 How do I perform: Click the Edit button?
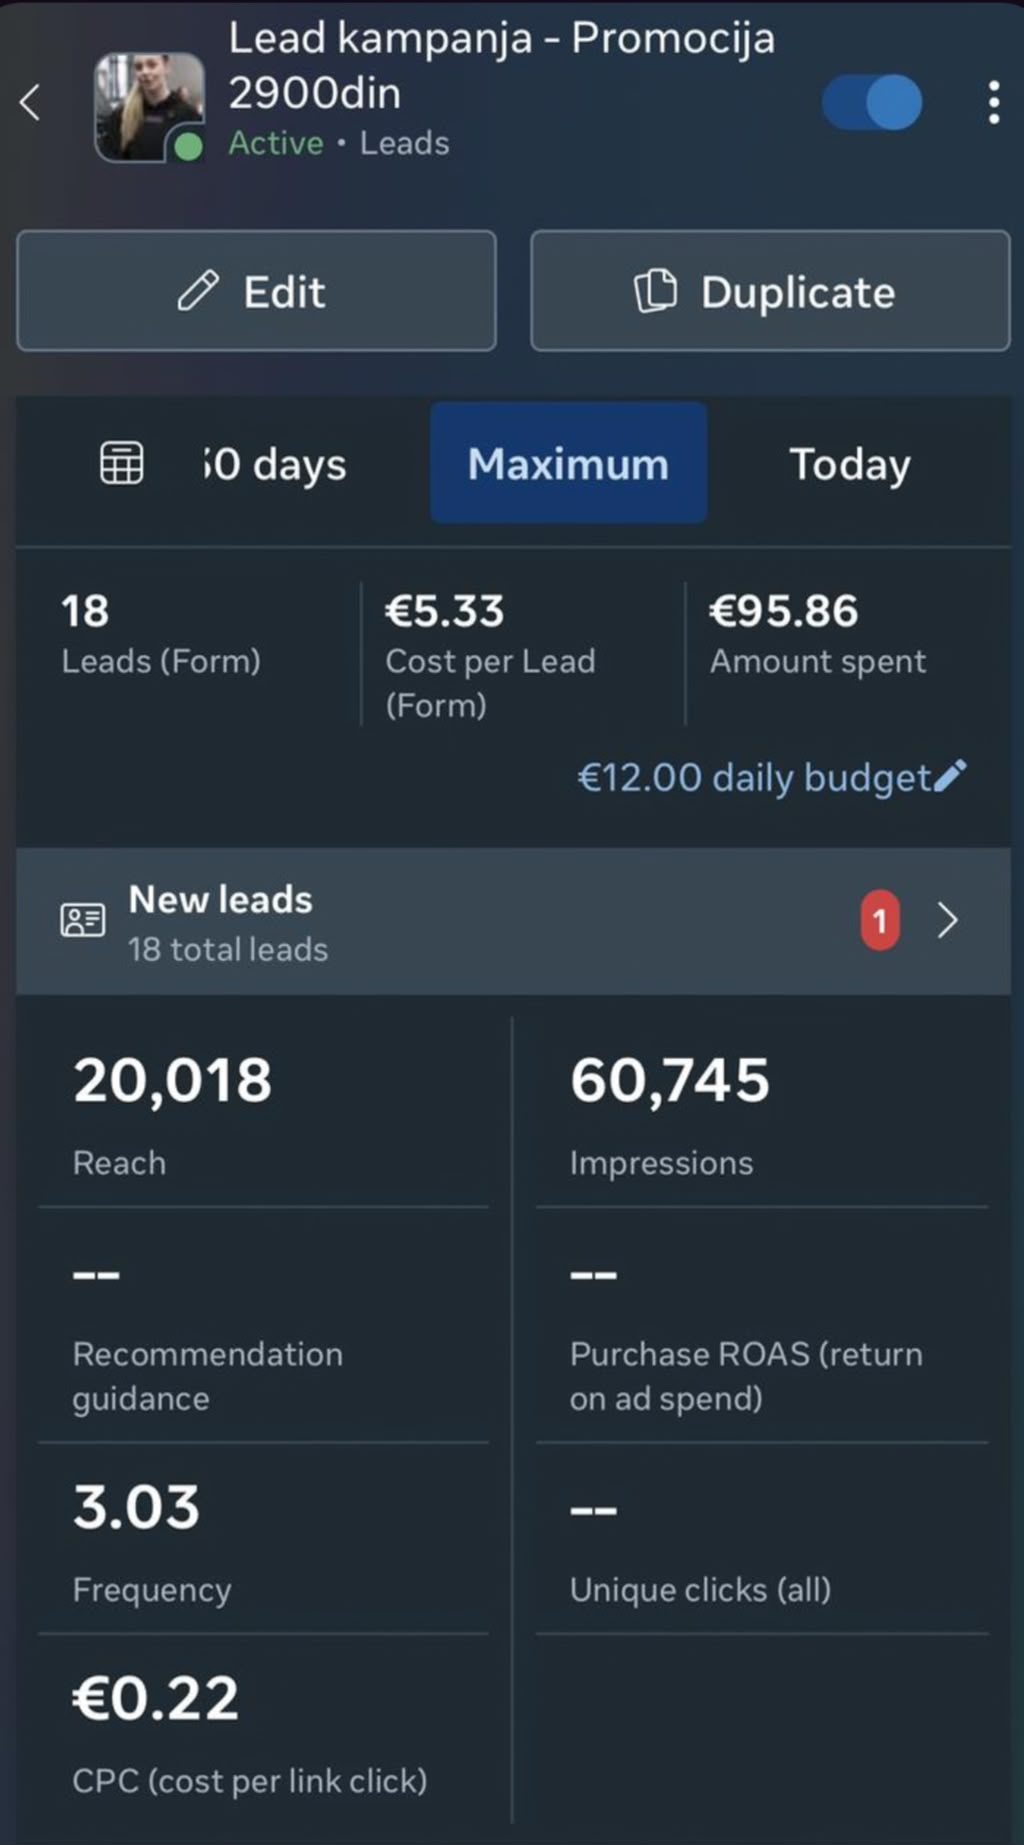pos(256,291)
